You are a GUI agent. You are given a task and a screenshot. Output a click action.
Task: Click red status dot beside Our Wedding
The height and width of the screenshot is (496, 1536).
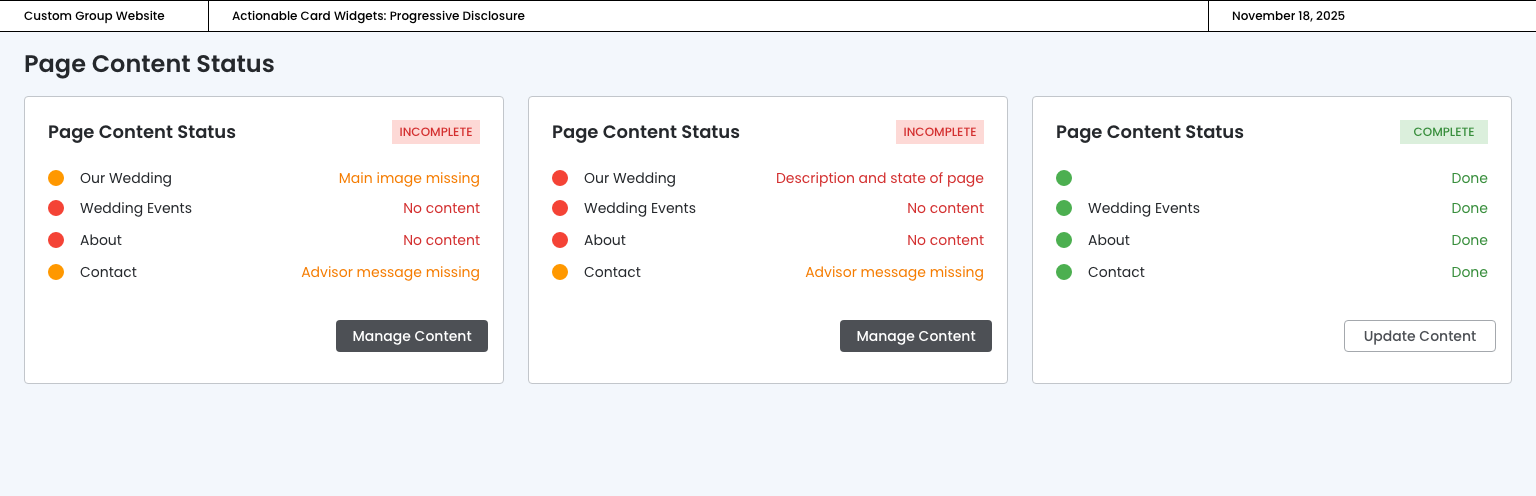click(560, 178)
